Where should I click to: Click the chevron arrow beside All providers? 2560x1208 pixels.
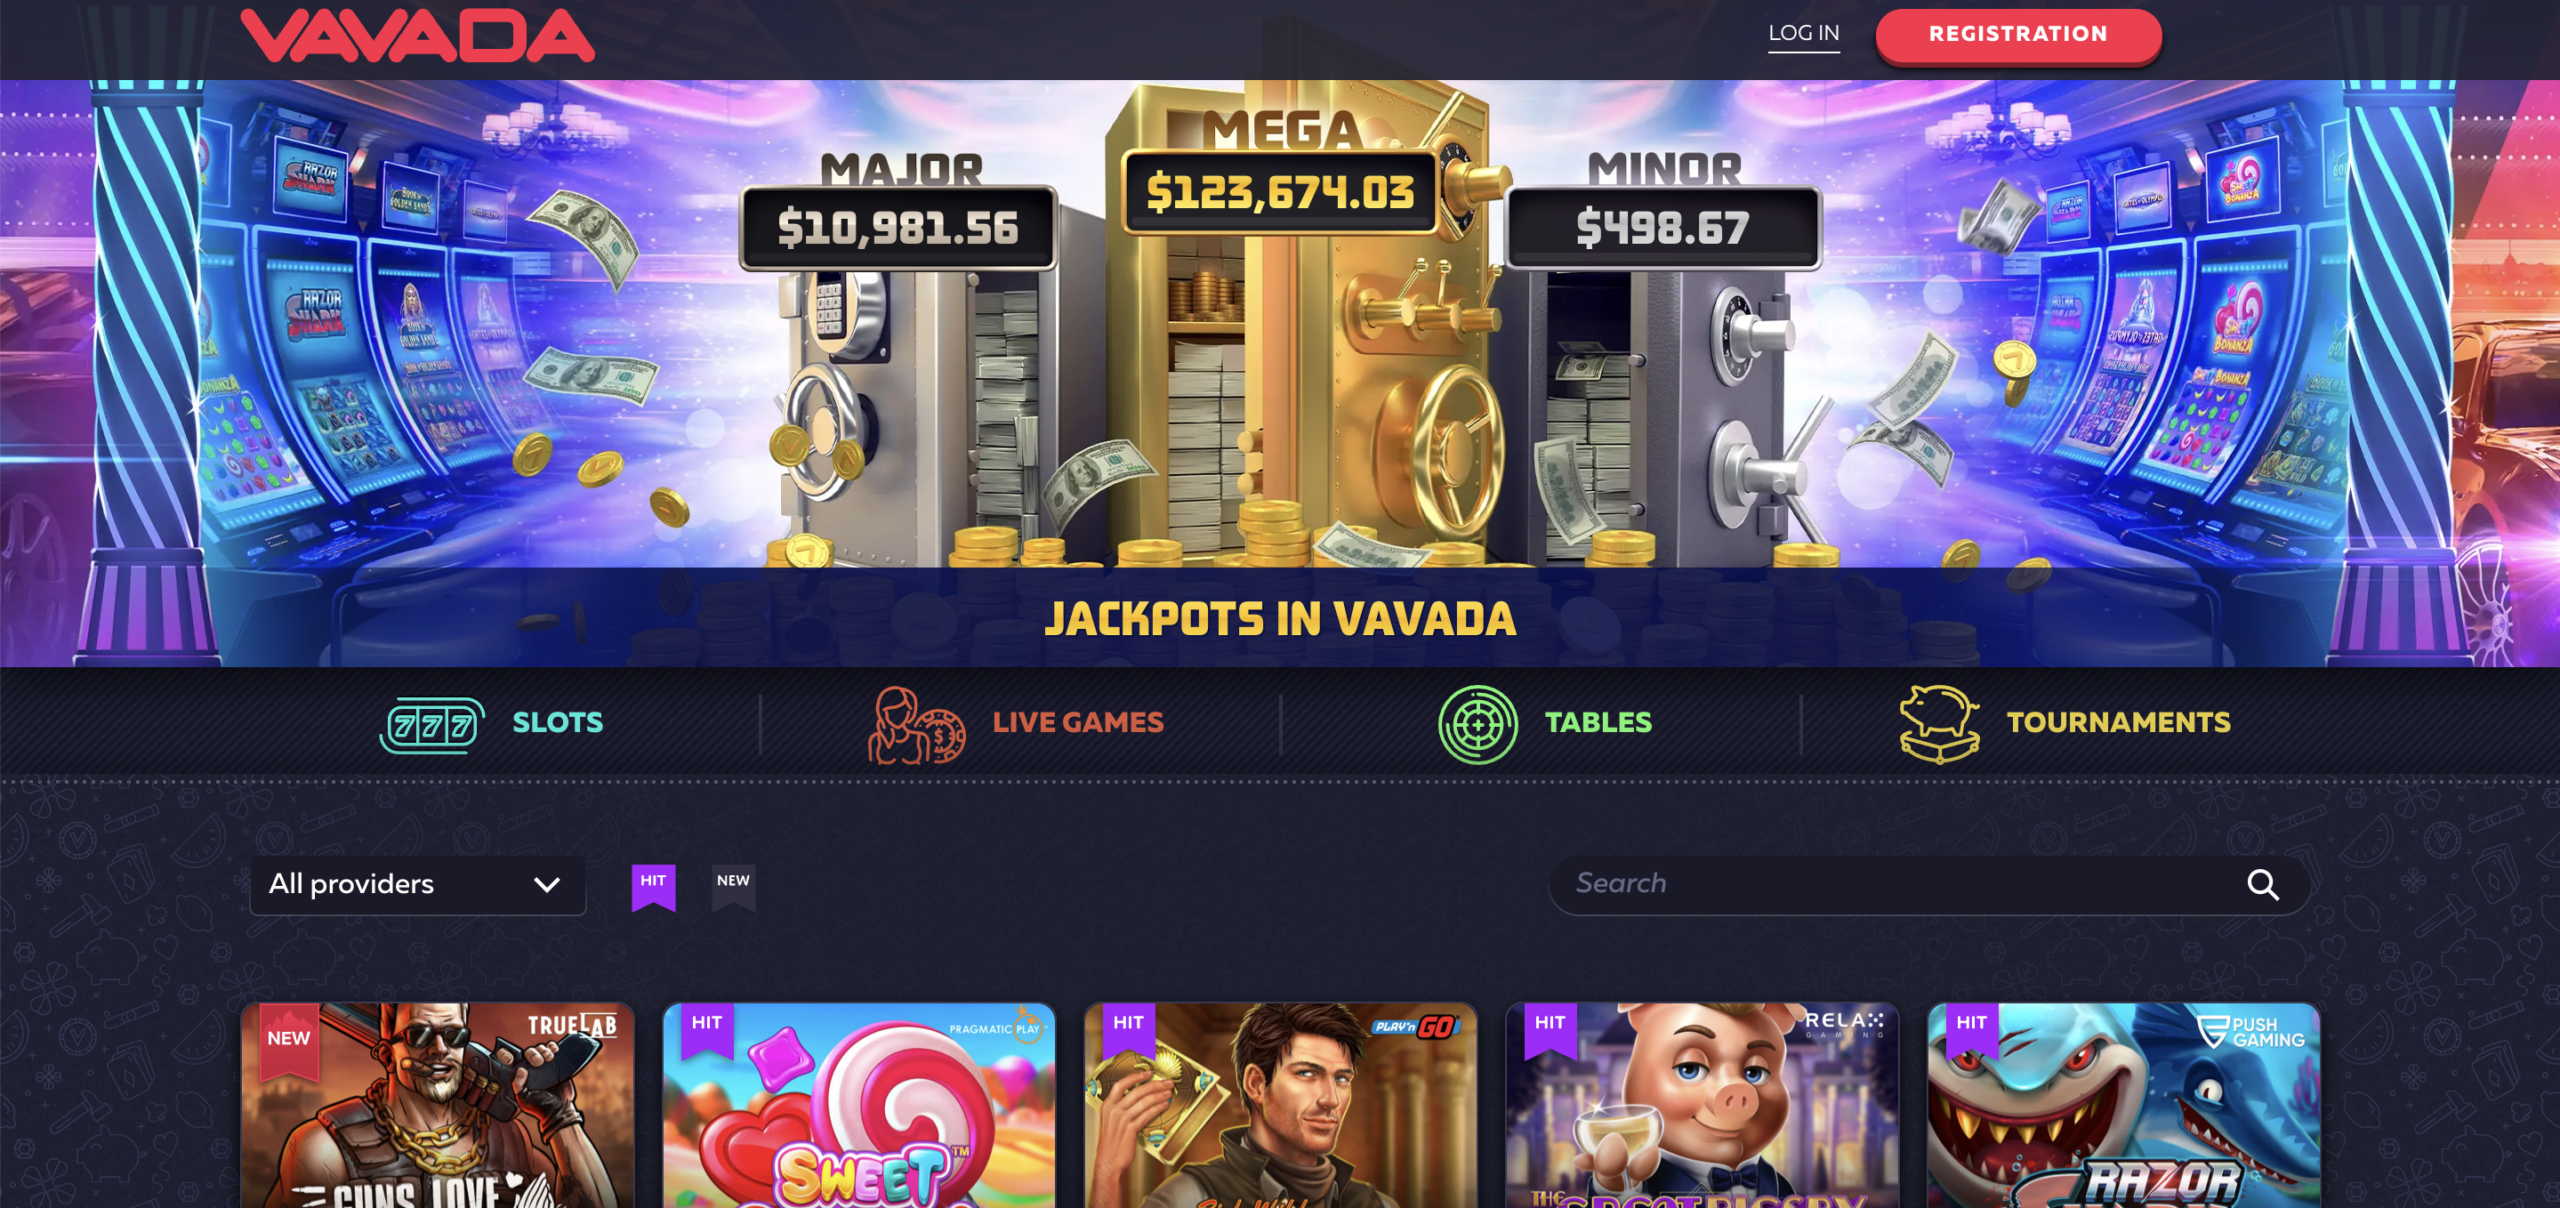click(547, 885)
